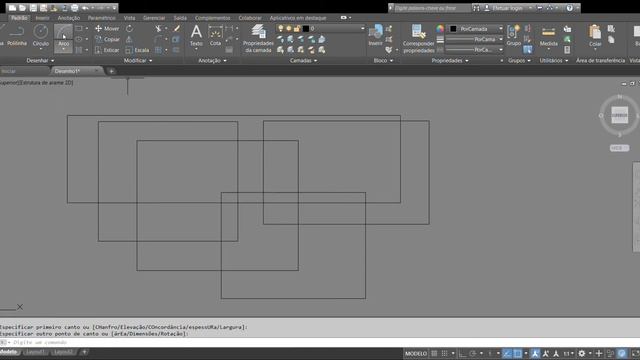The image size is (640, 360).
Task: Switch to the Paramétrico ribbon tab
Action: [x=102, y=18]
